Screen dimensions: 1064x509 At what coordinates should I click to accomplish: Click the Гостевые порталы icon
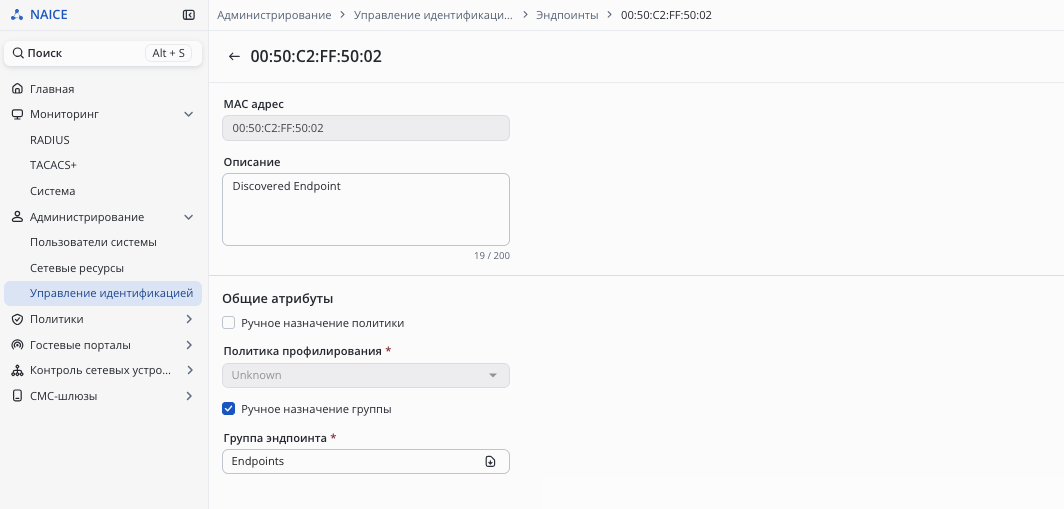[x=17, y=345]
